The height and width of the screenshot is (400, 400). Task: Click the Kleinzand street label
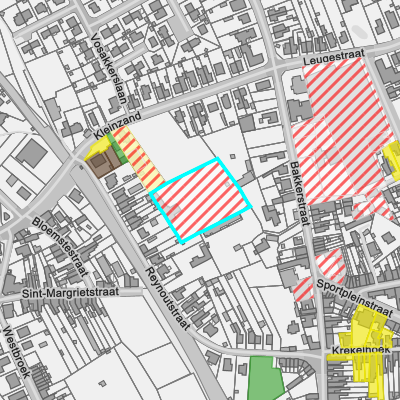(x=117, y=126)
